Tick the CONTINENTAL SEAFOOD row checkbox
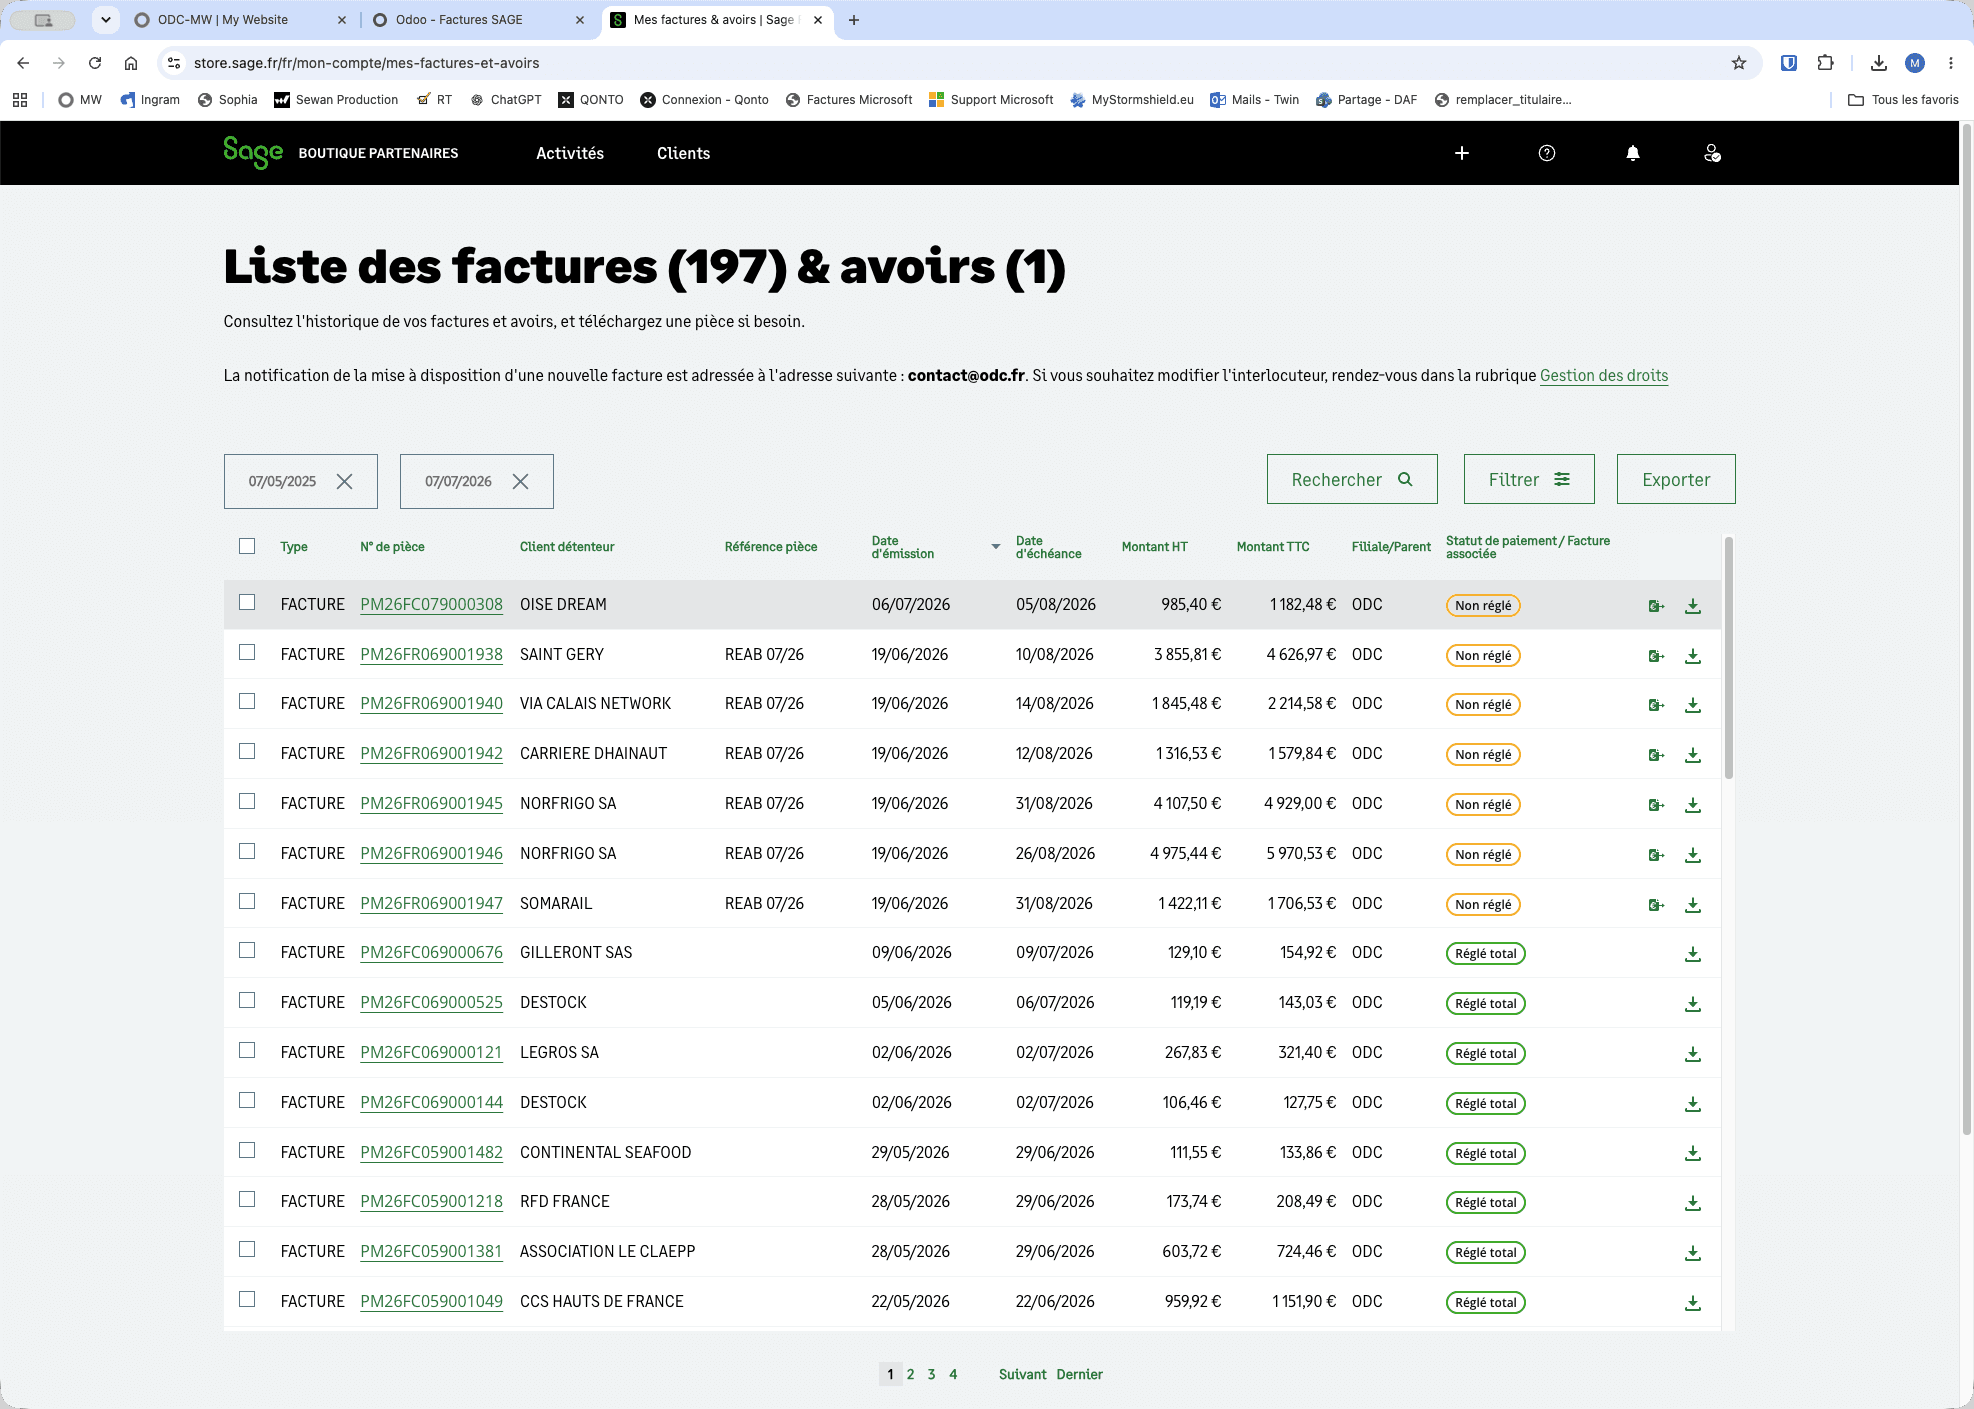The height and width of the screenshot is (1409, 1974). (247, 1150)
